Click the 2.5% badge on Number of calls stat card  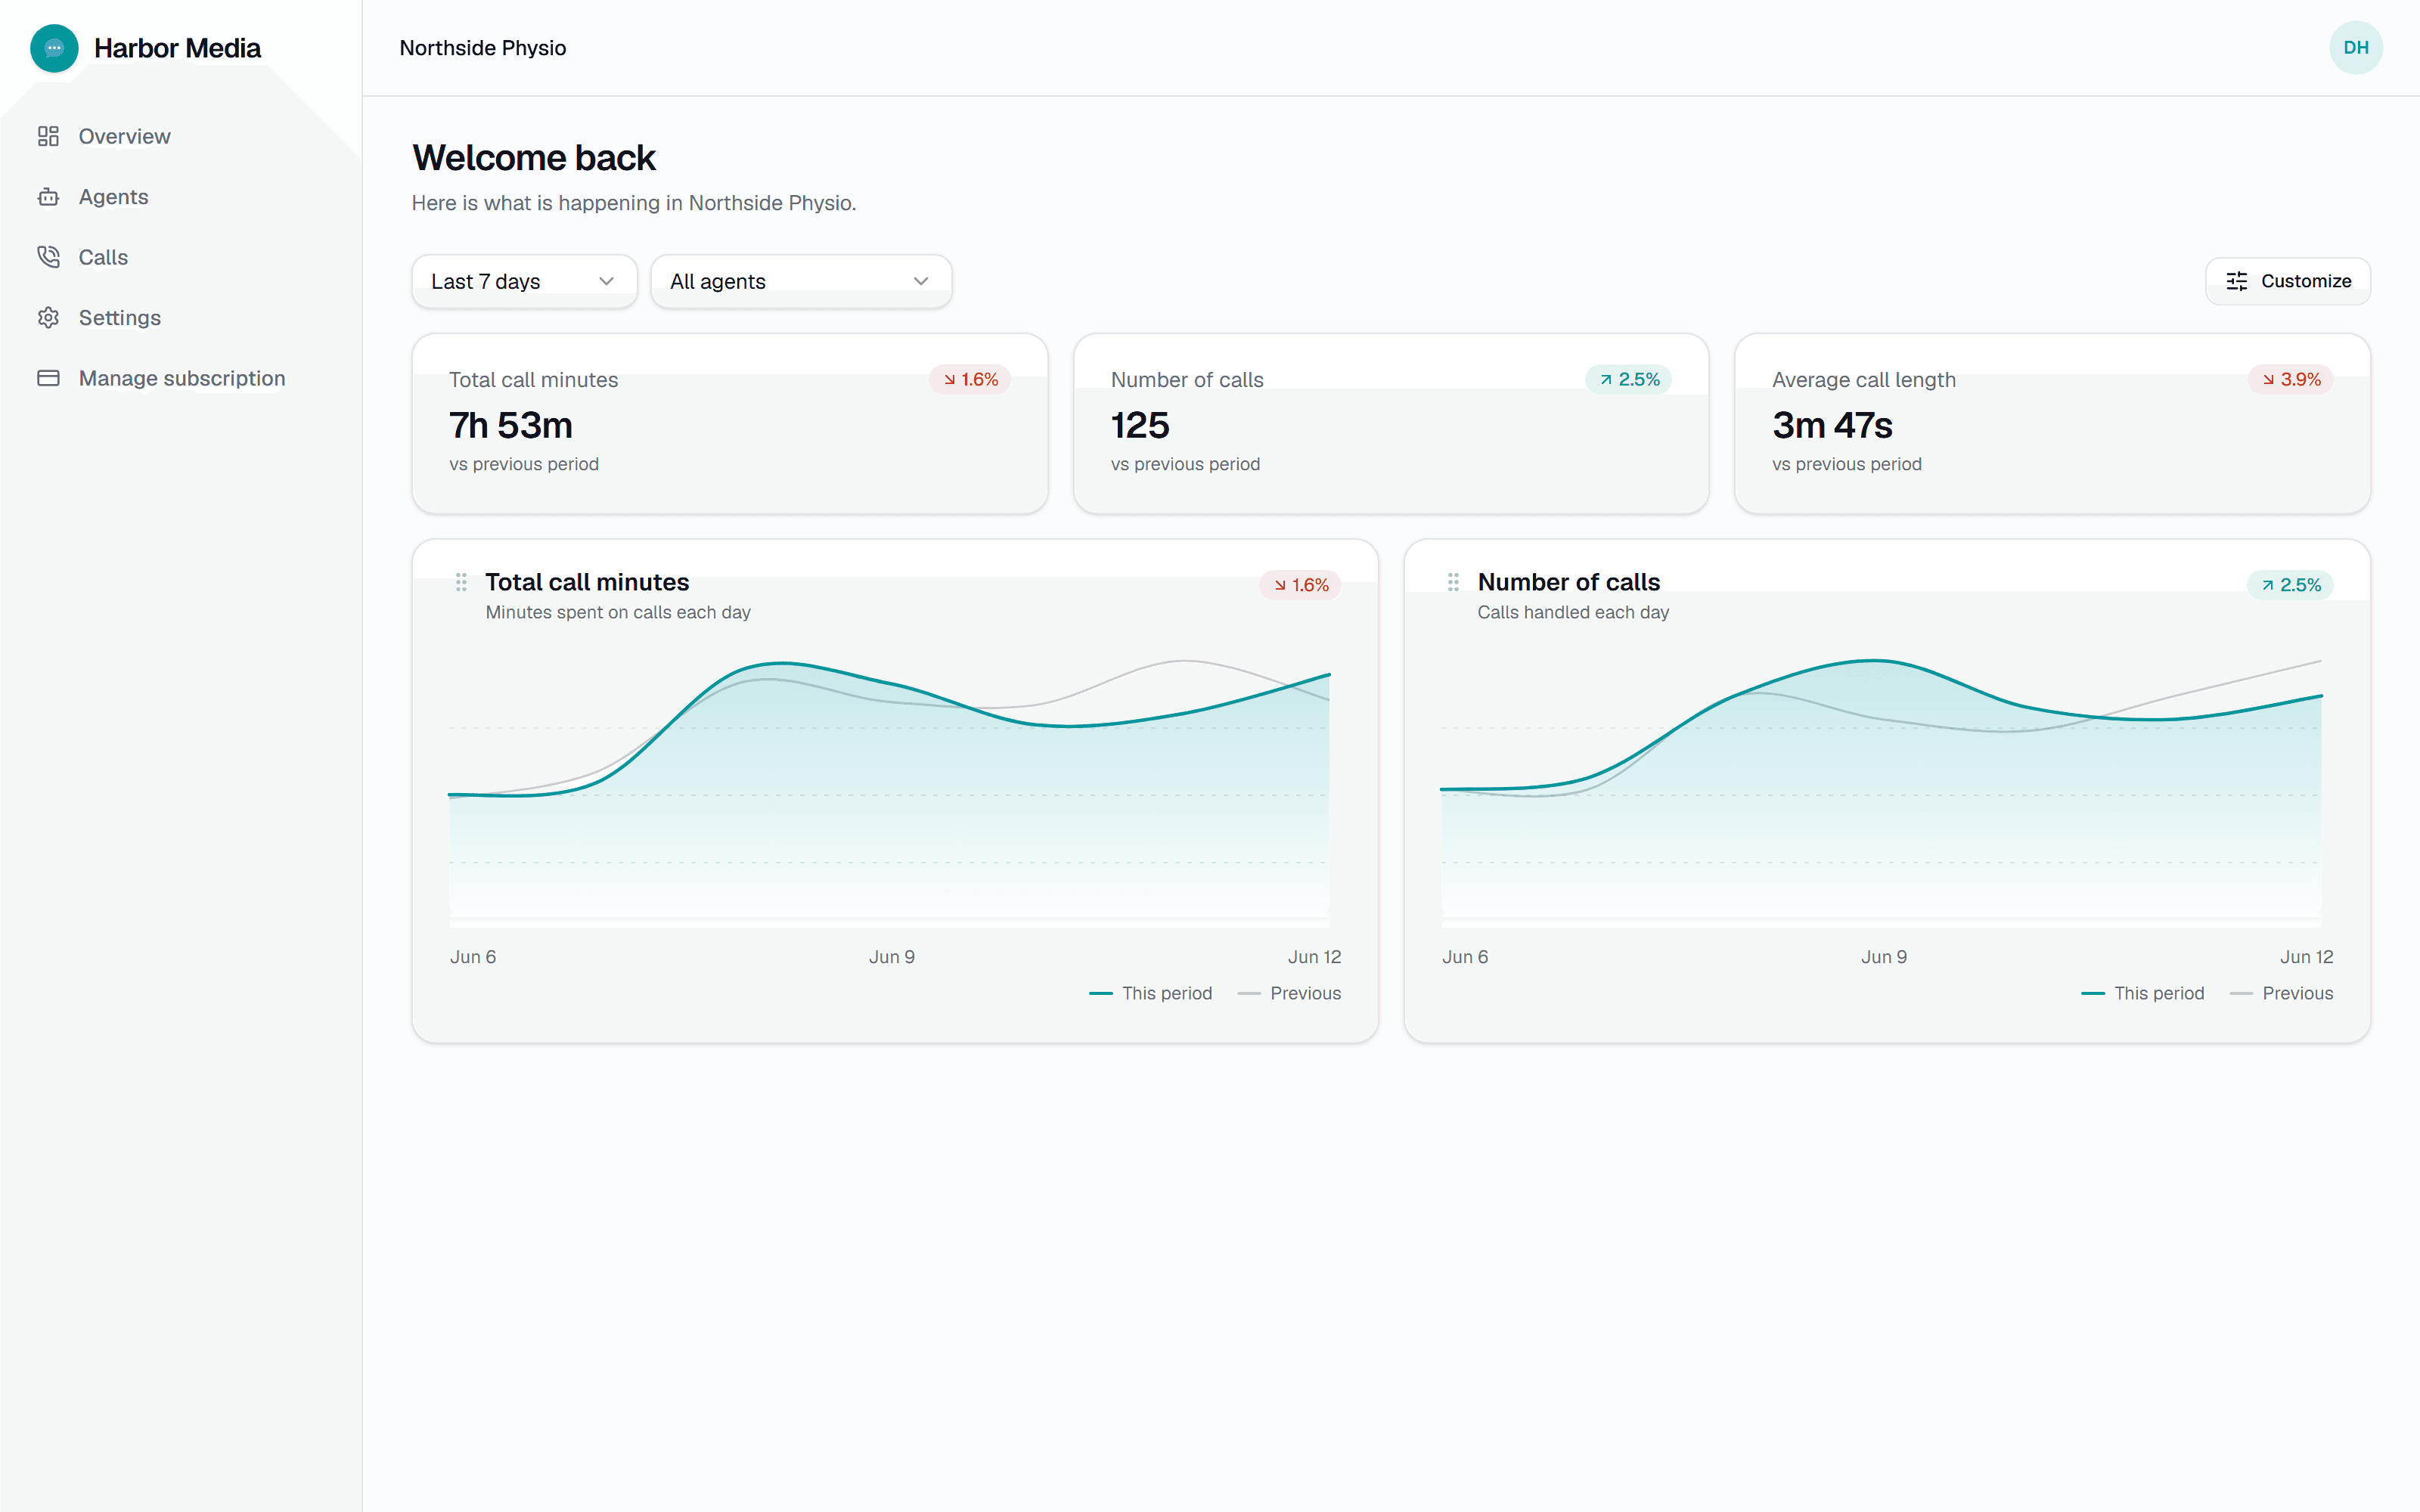(1629, 379)
